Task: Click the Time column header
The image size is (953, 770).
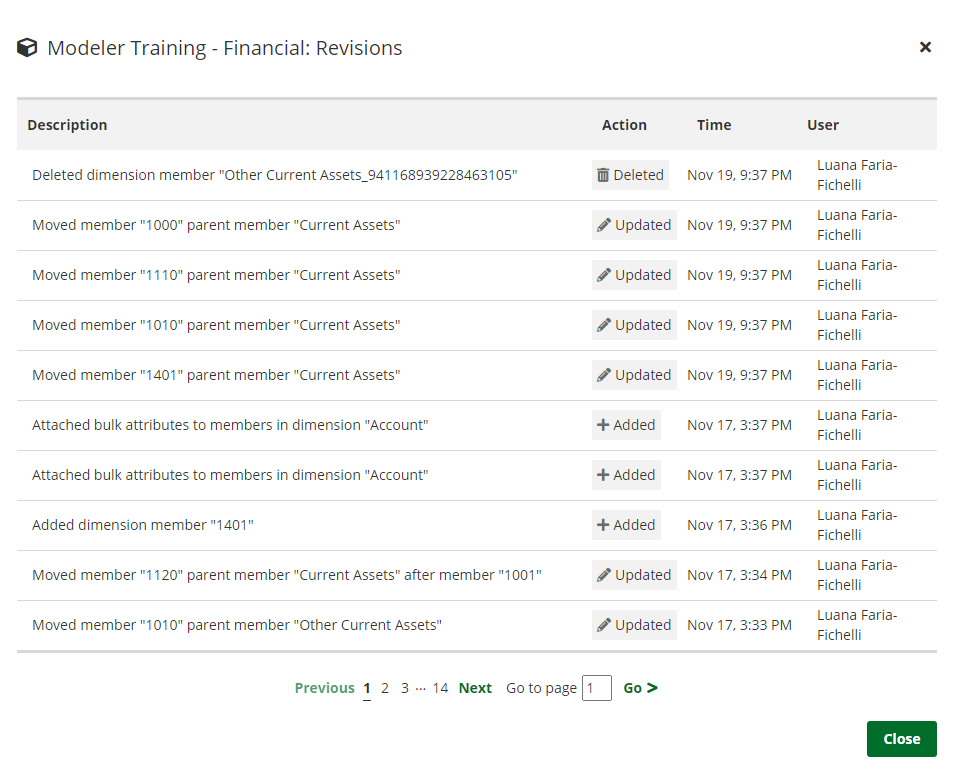Action: pos(714,124)
